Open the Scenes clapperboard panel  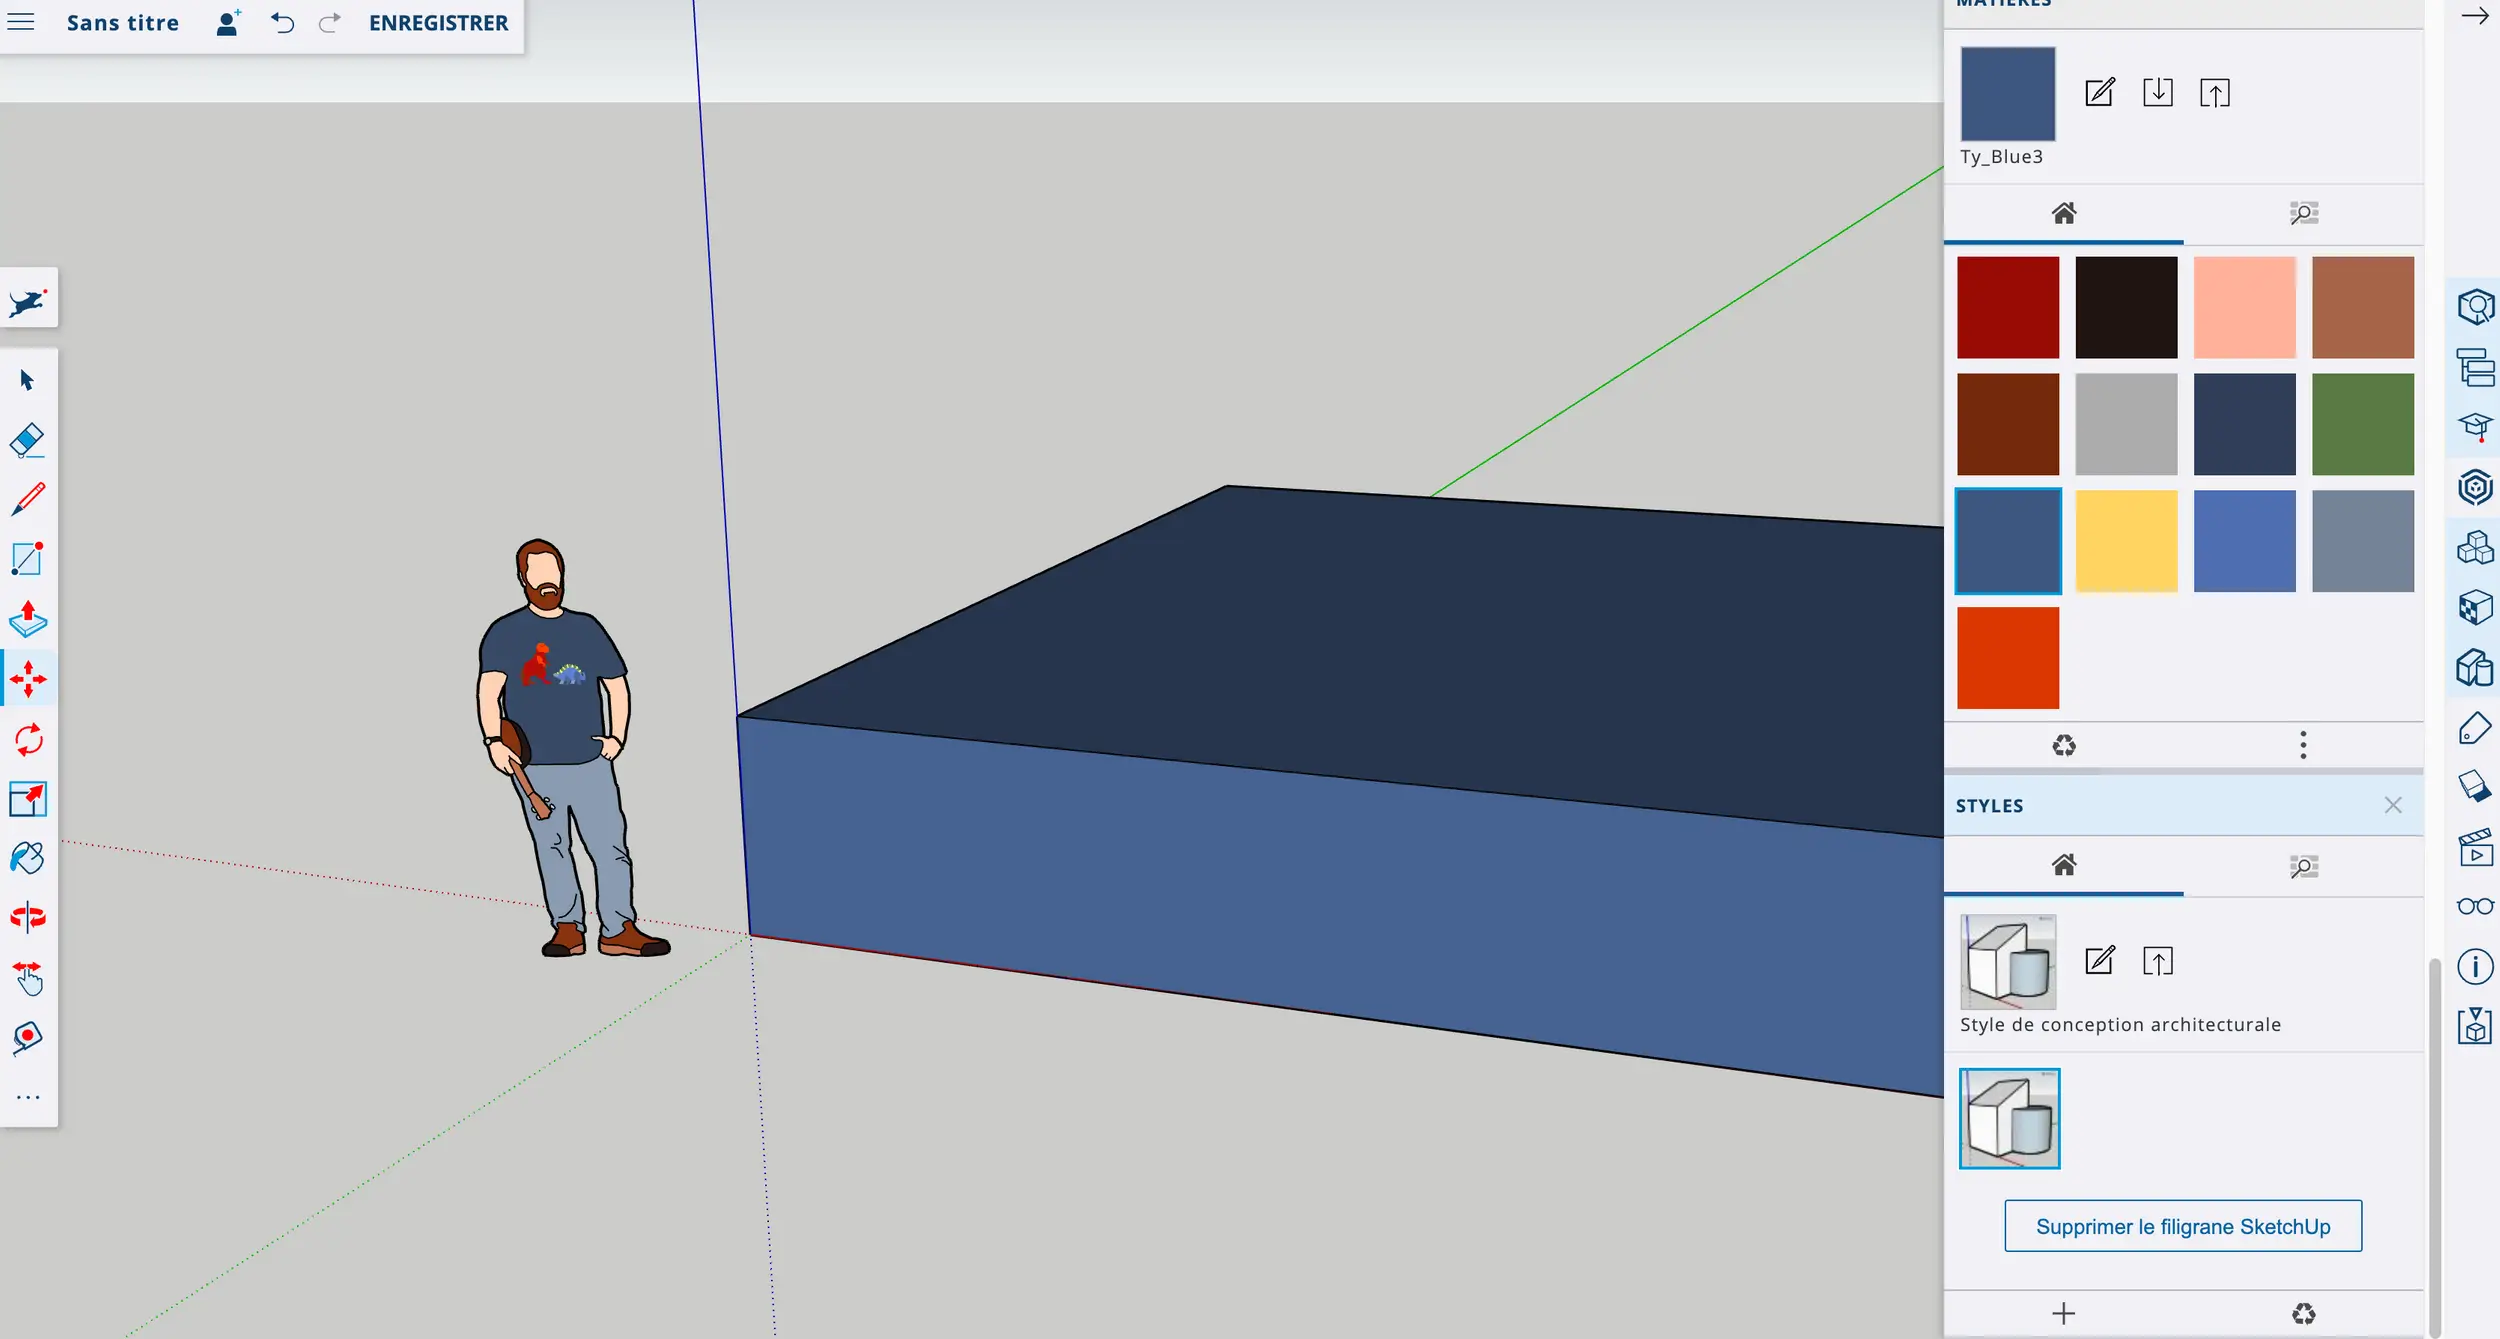tap(2475, 847)
